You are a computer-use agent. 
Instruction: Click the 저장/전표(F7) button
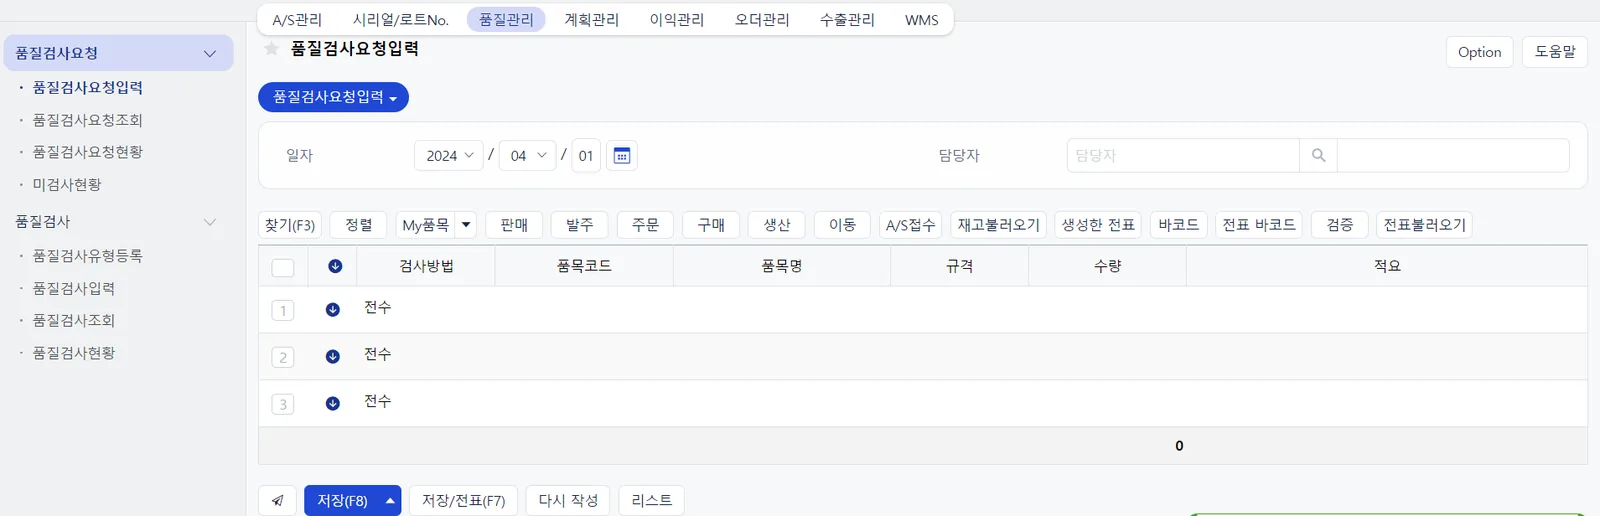click(x=463, y=500)
